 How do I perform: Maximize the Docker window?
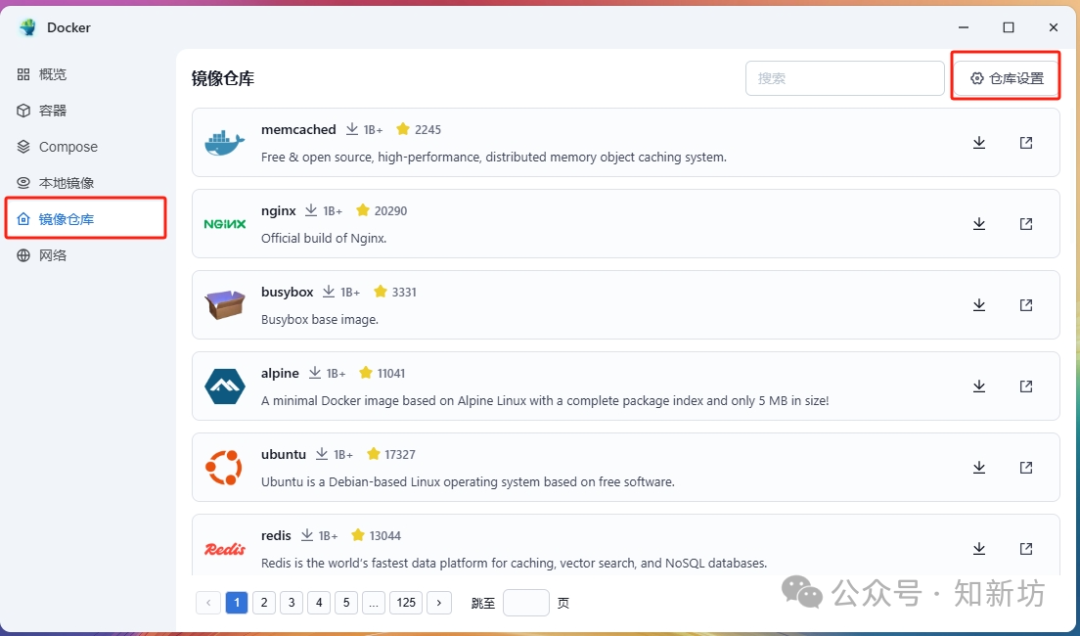click(1008, 28)
